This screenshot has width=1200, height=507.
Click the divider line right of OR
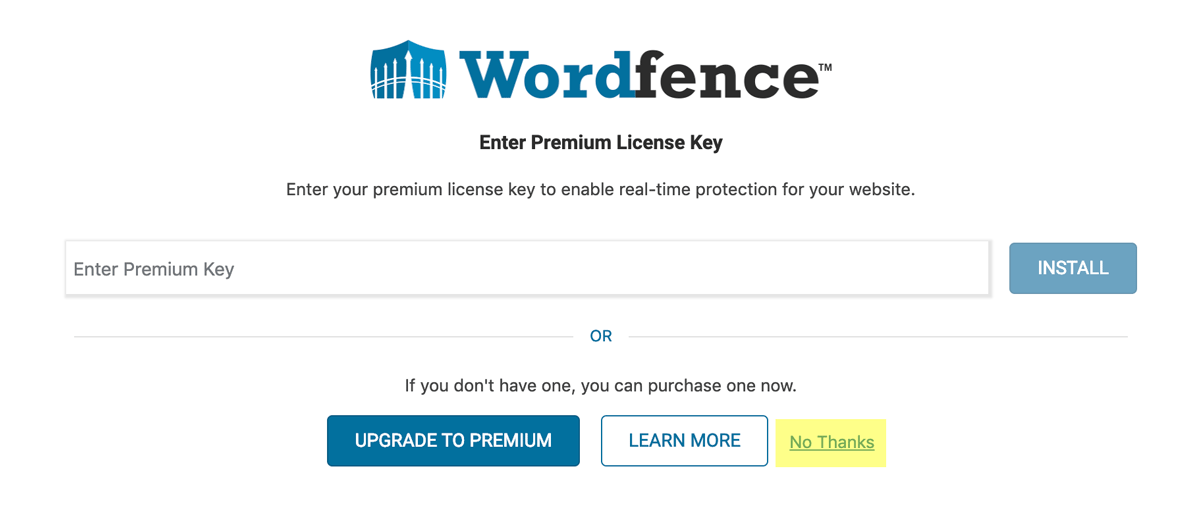[x=878, y=337]
